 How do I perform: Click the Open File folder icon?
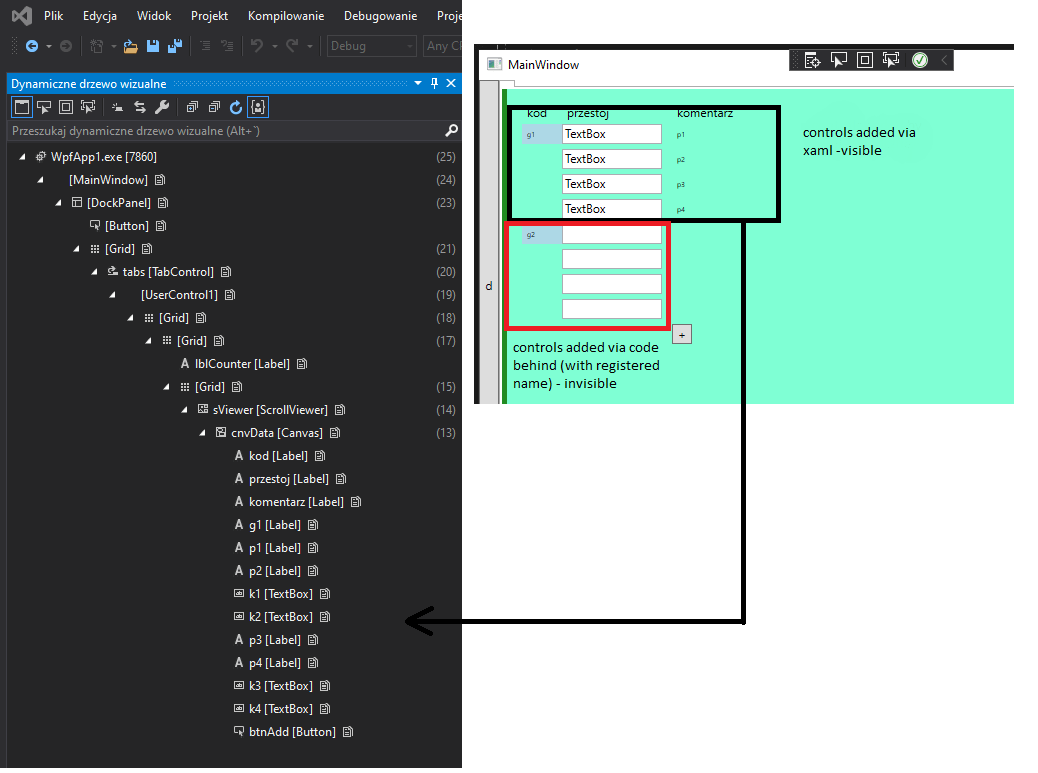(x=131, y=46)
